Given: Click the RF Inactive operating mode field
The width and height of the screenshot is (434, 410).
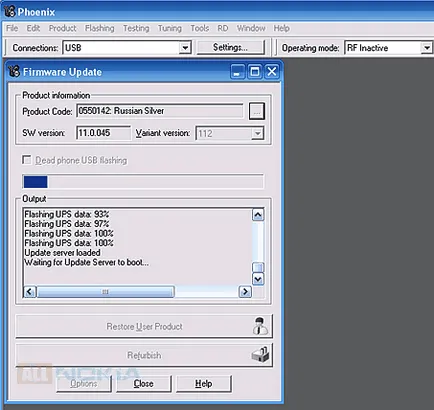Looking at the screenshot, I should pos(388,48).
